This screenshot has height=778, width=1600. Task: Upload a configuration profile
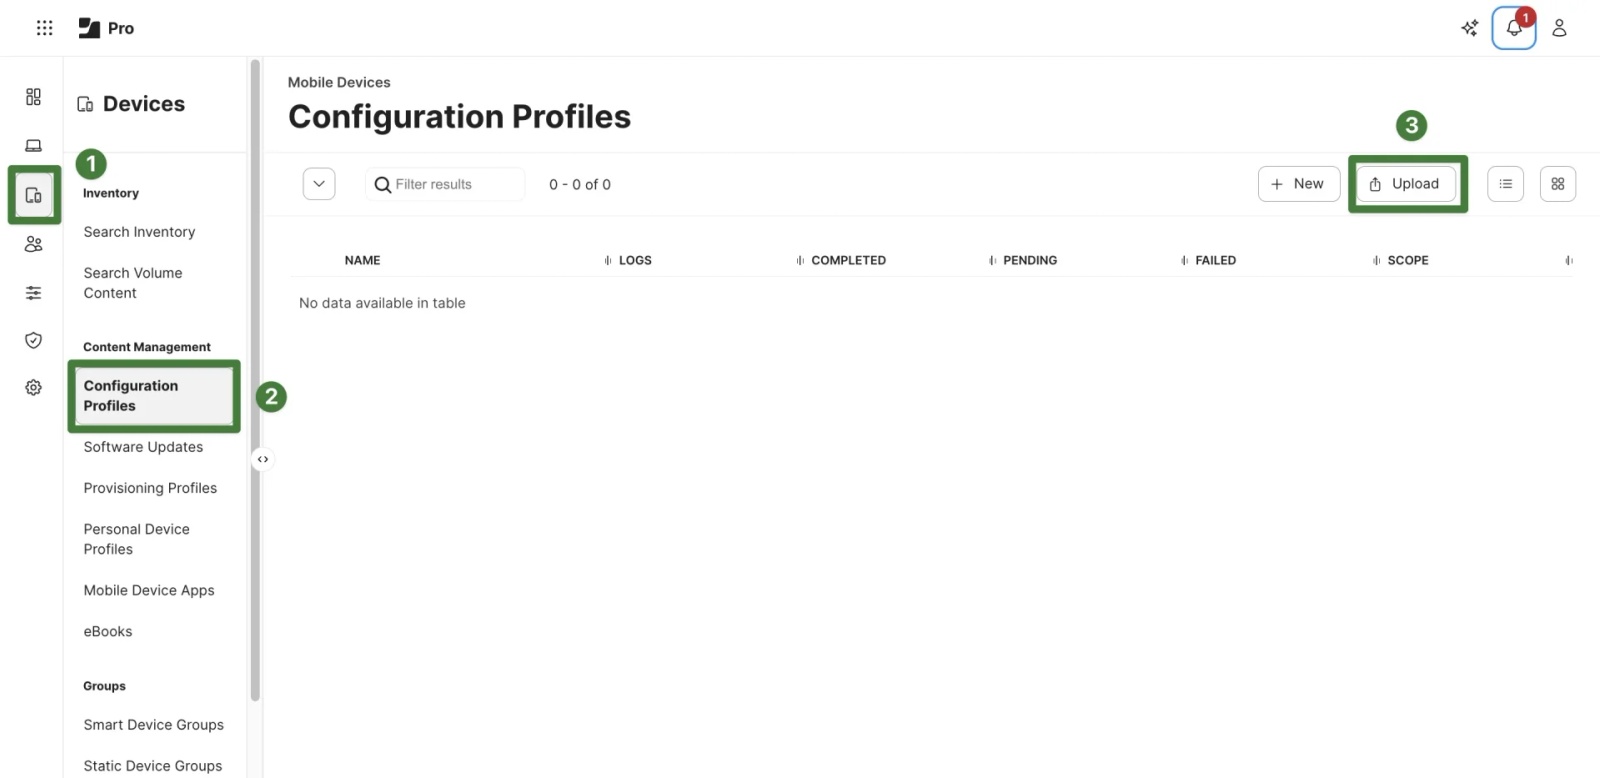(x=1406, y=184)
